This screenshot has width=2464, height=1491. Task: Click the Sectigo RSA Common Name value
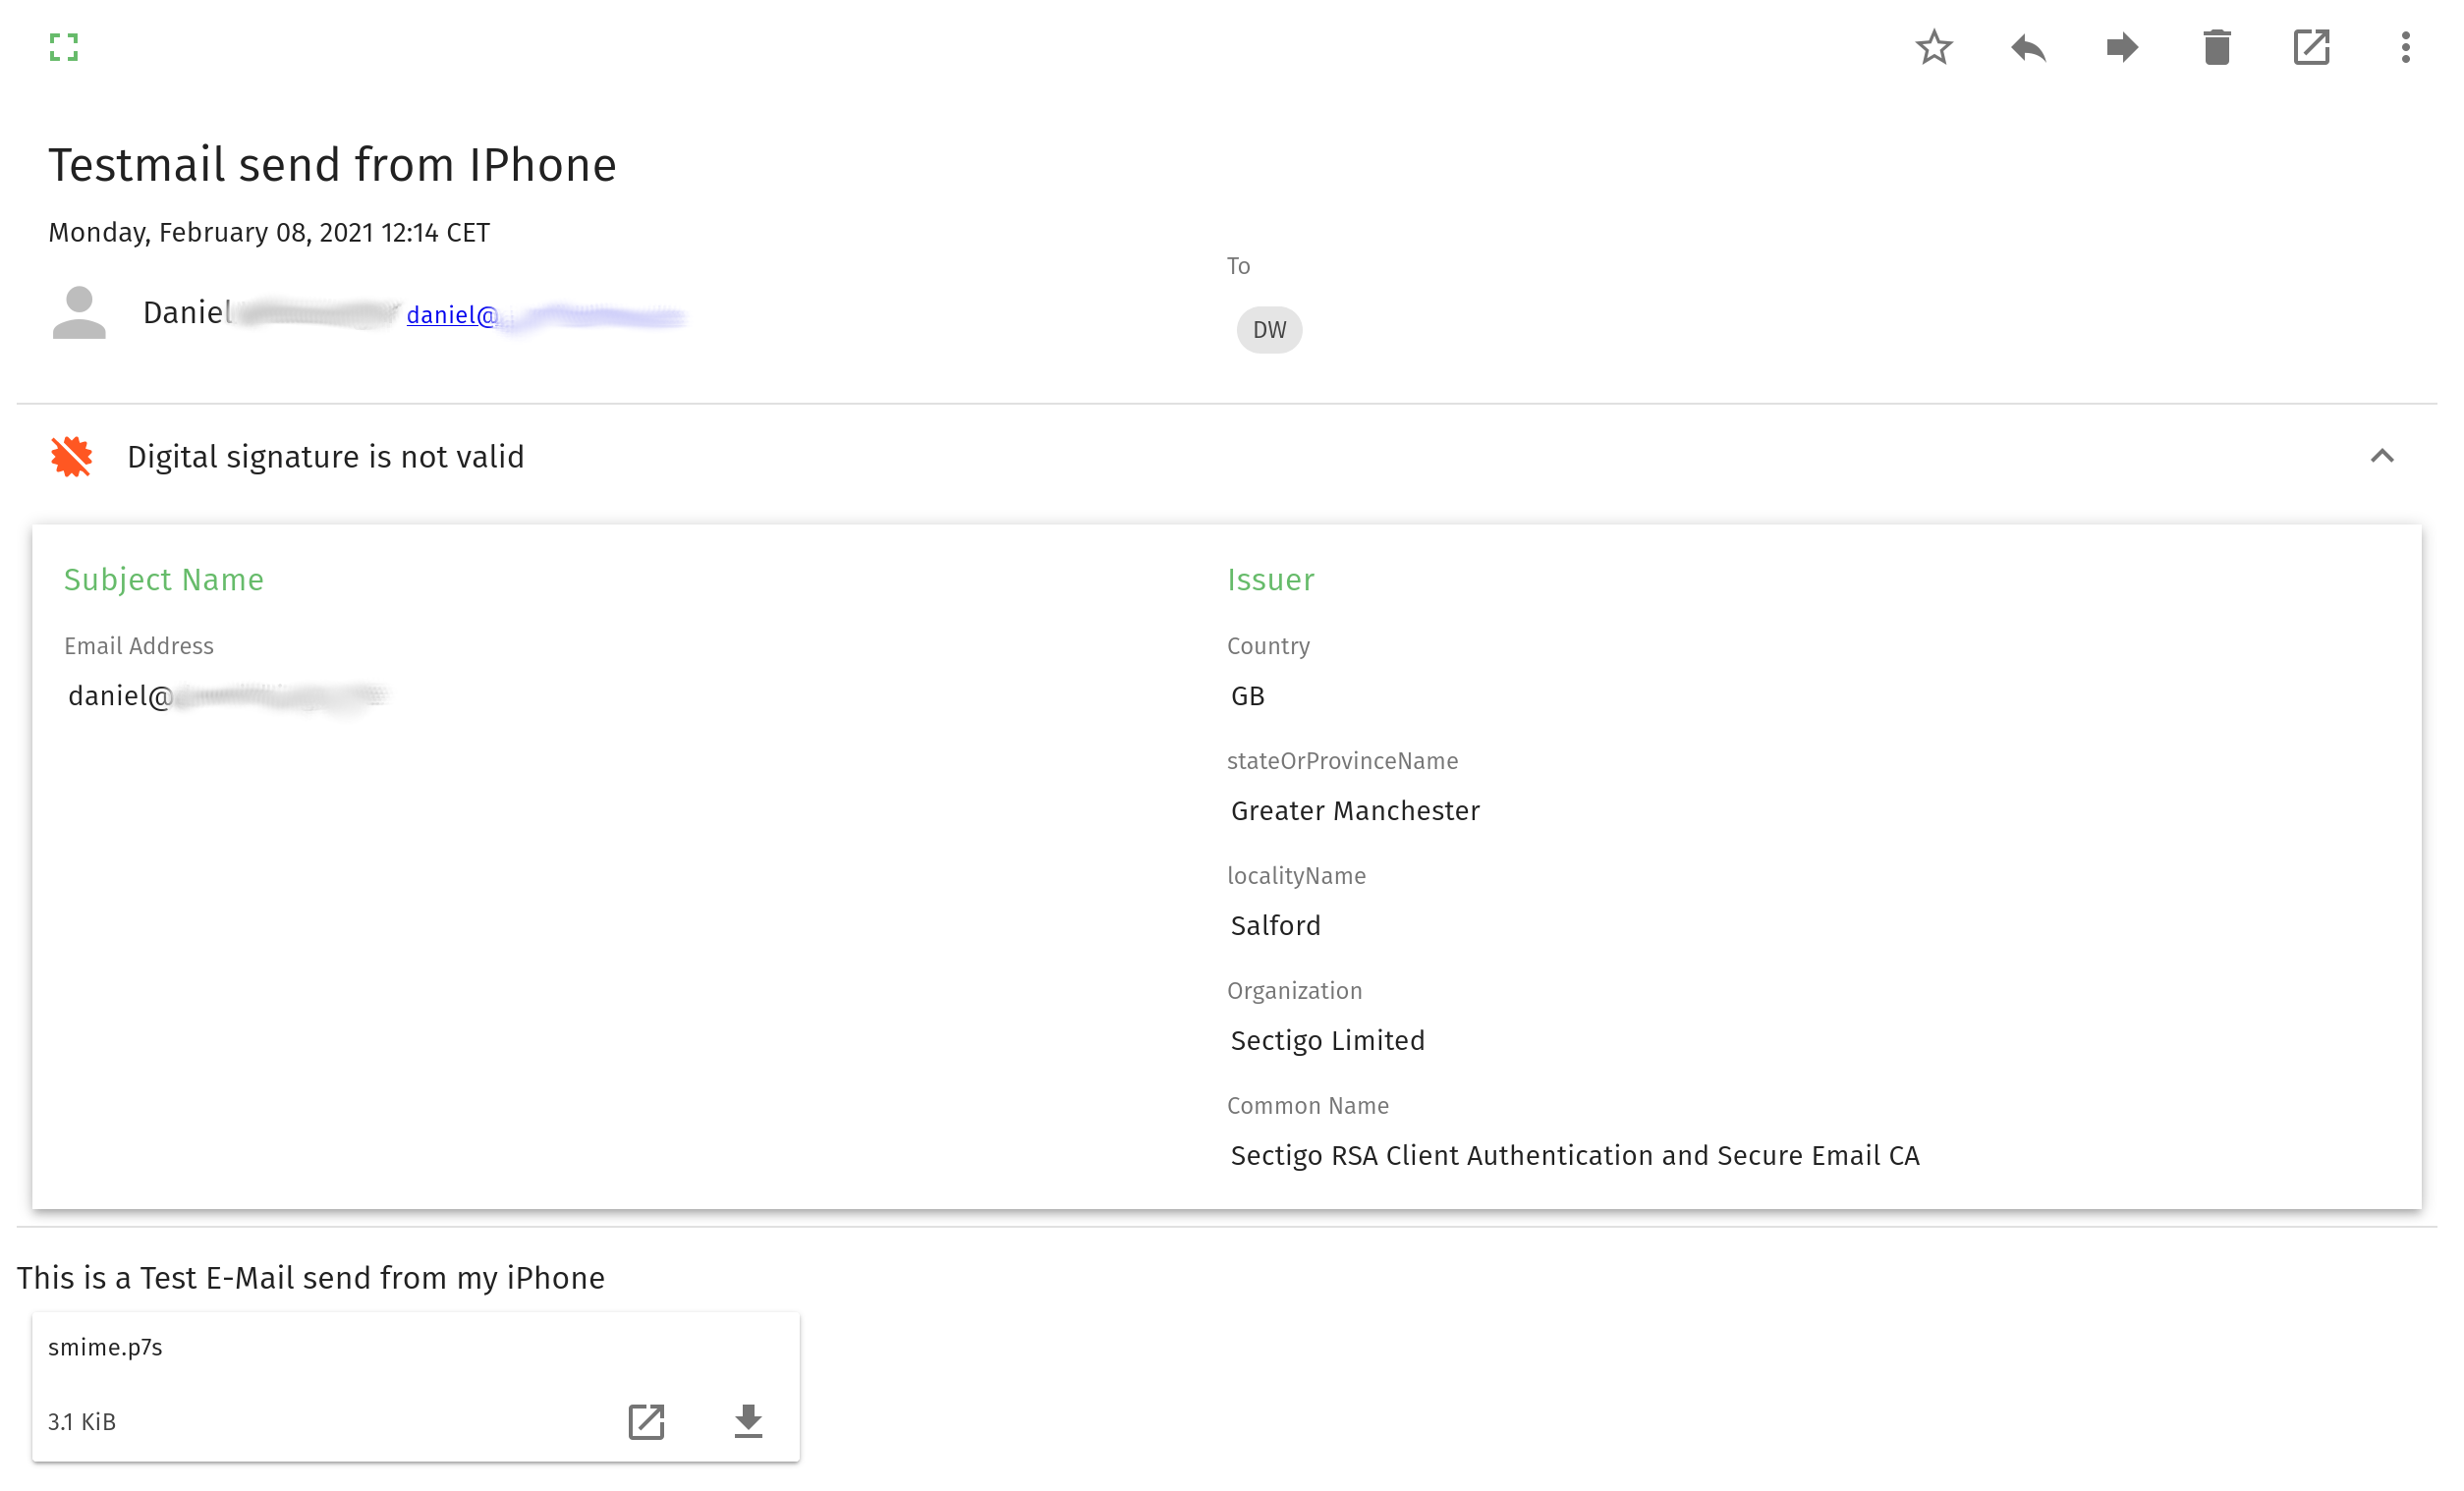pyautogui.click(x=1574, y=1155)
